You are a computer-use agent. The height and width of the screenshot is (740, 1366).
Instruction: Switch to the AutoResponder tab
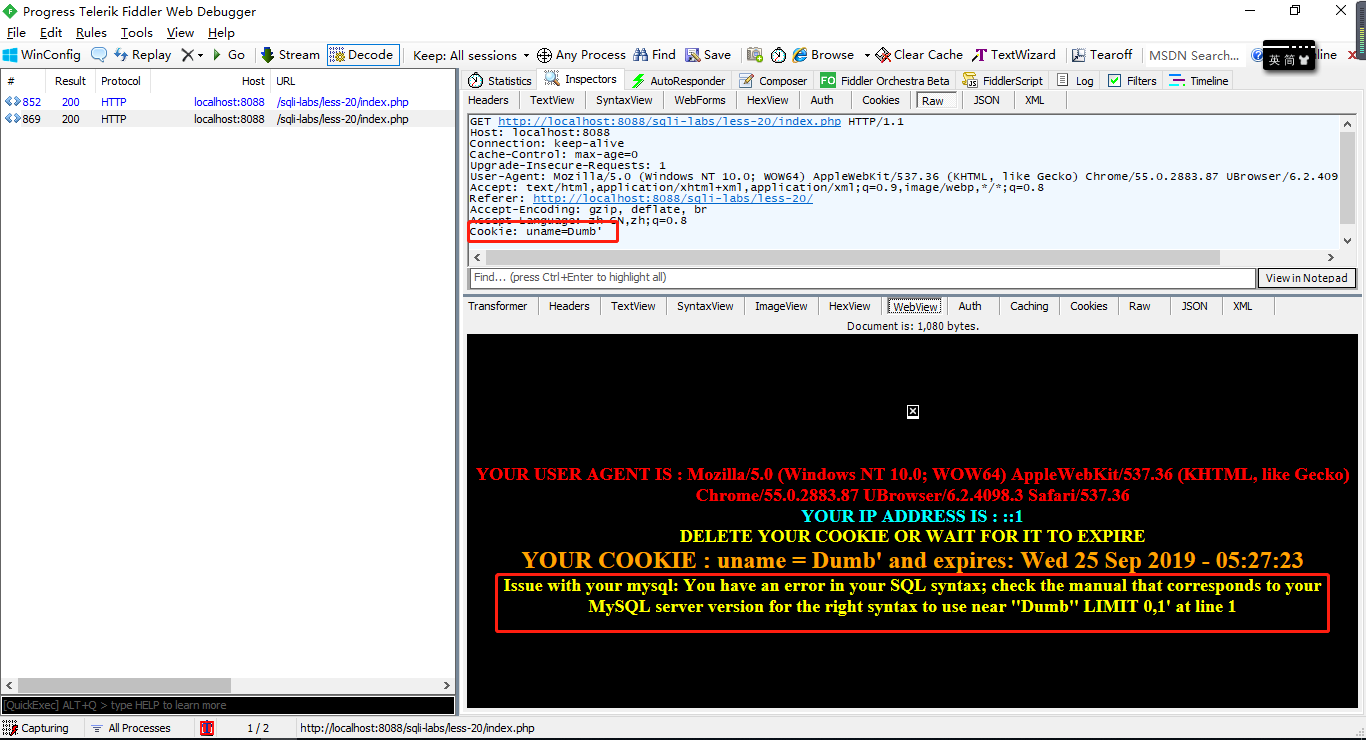(677, 81)
